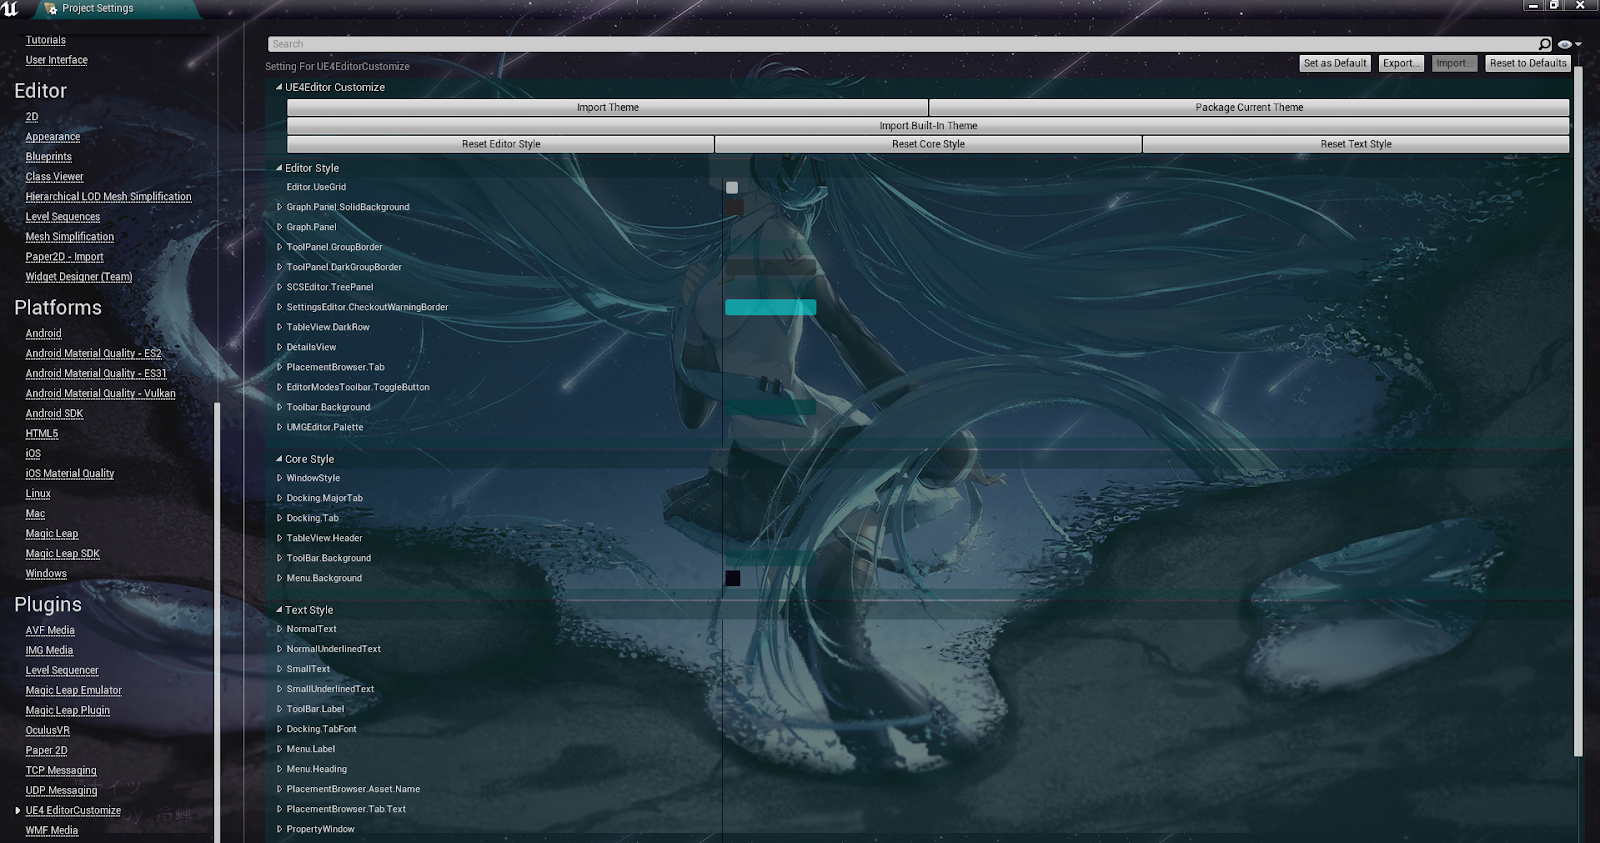Open the iOS Material Quality settings

click(70, 474)
